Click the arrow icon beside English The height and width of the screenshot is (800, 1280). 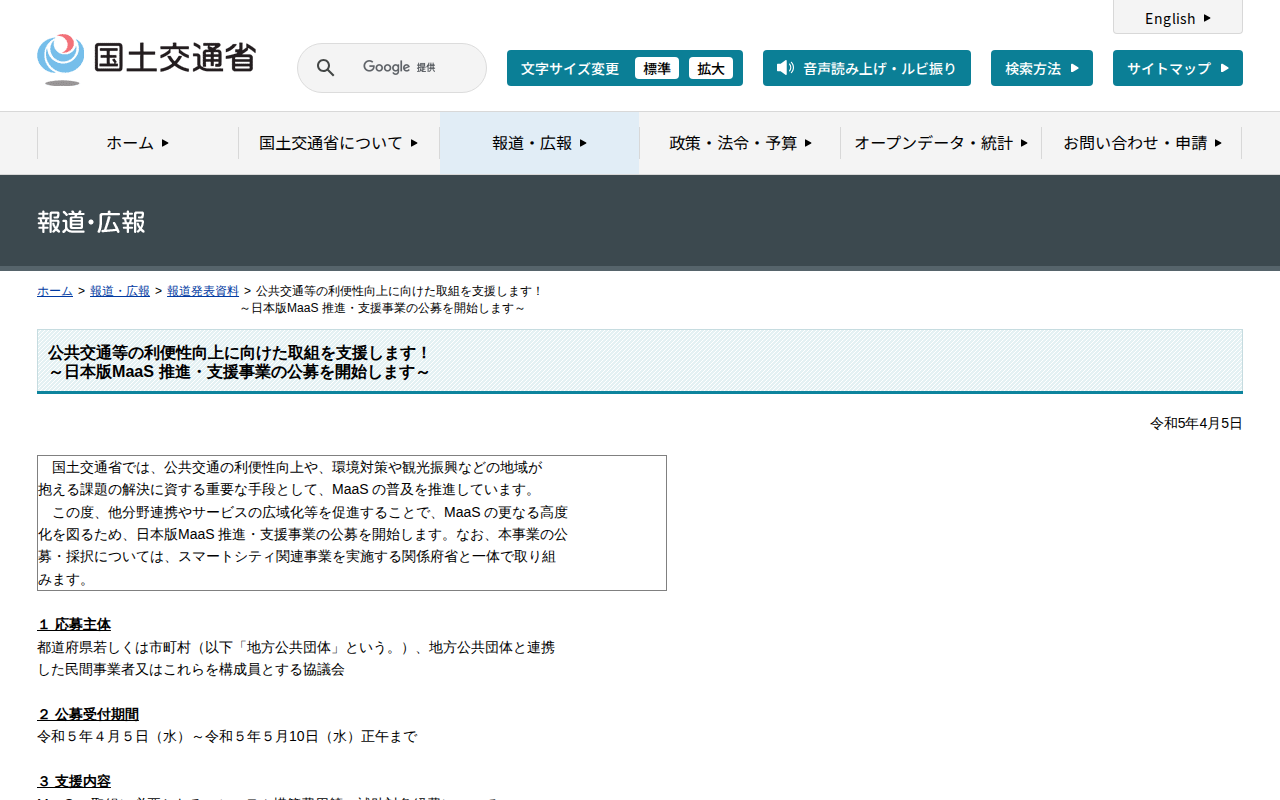pyautogui.click(x=1207, y=18)
